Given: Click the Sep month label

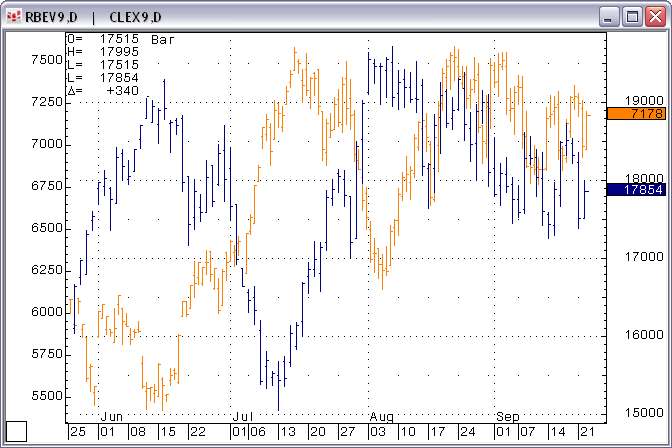Looking at the screenshot, I should click(x=508, y=417).
